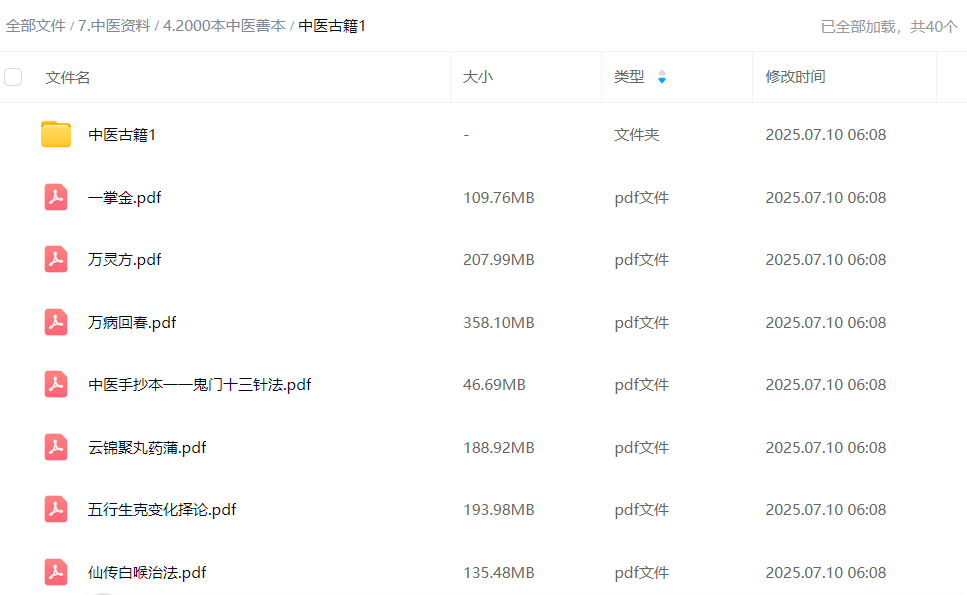Click the 中医古籍1 folder name
This screenshot has width=967, height=595.
pos(122,135)
